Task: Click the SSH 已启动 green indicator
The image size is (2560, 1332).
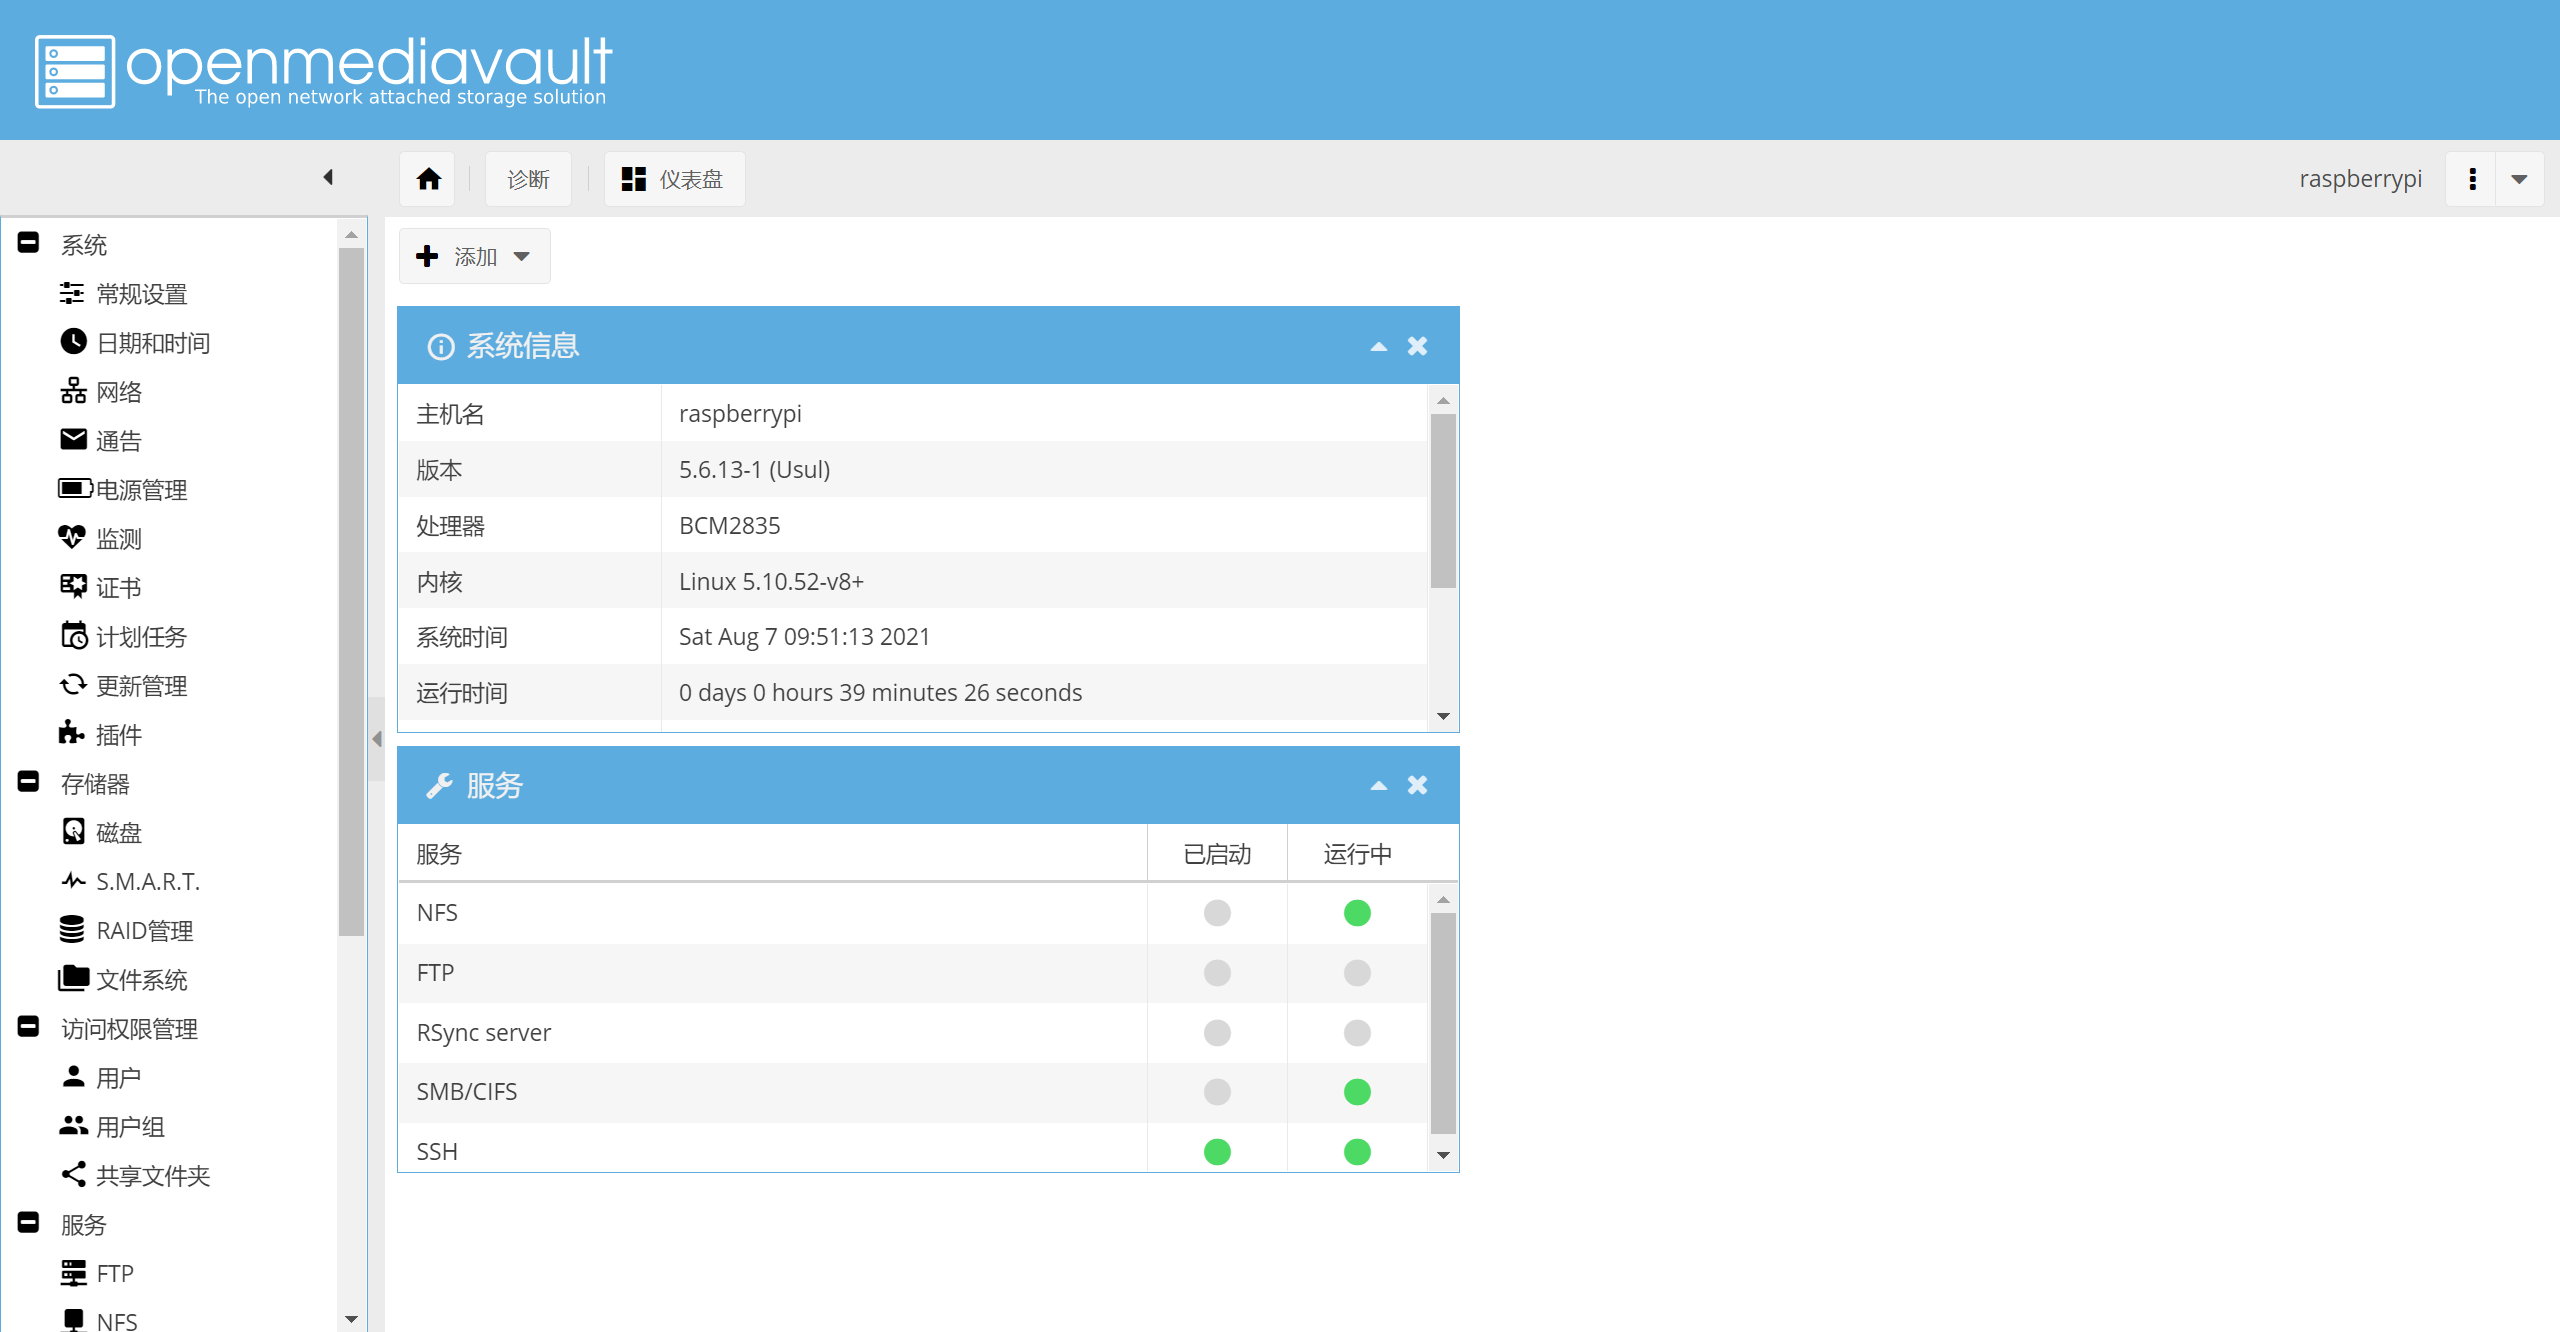Action: (1217, 1152)
